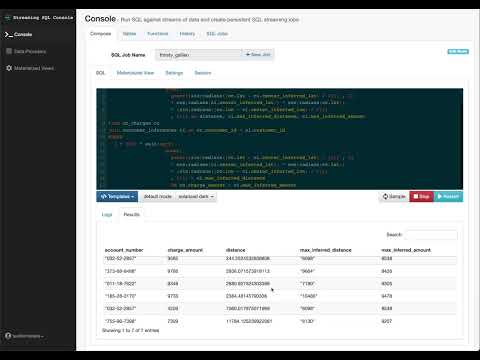480x360 pixels.
Task: Switch to the Compose tab
Action: point(100,34)
